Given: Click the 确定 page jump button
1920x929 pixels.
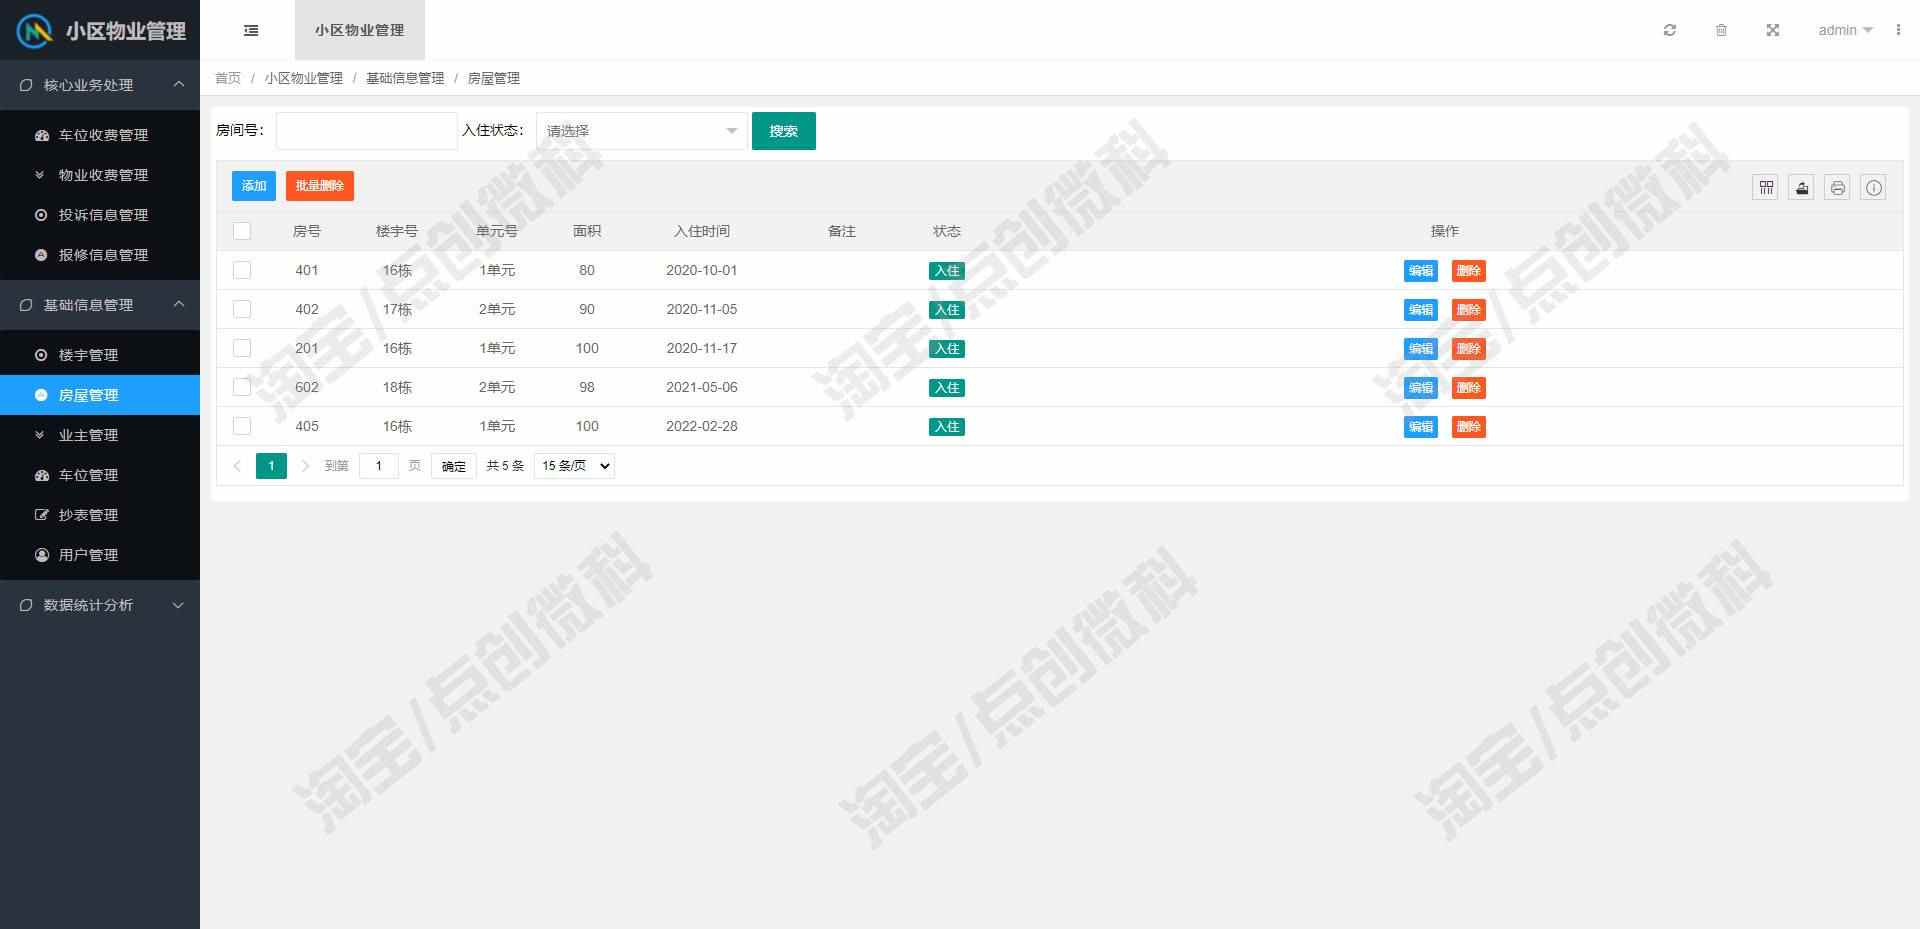Looking at the screenshot, I should click(x=454, y=466).
